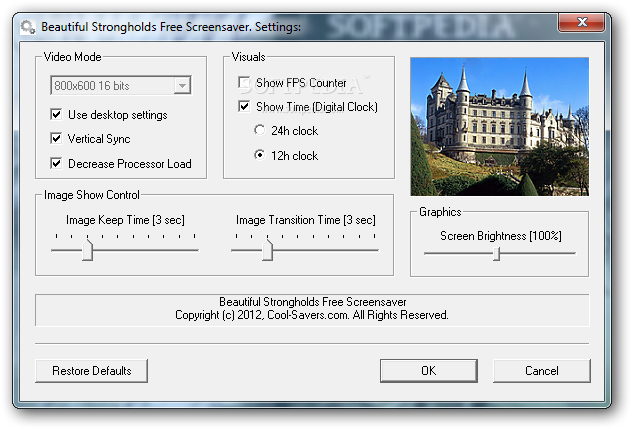The height and width of the screenshot is (429, 632).
Task: Click the Screen Brightness [100%] label
Action: tap(501, 236)
